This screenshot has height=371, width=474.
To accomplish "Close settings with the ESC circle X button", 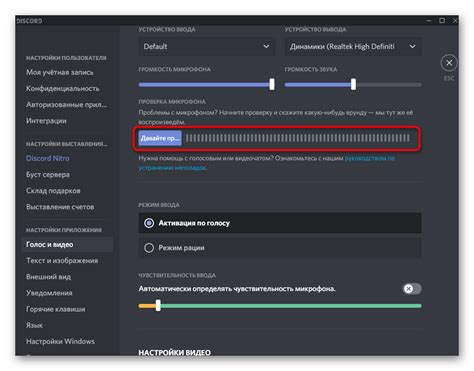I will 449,63.
